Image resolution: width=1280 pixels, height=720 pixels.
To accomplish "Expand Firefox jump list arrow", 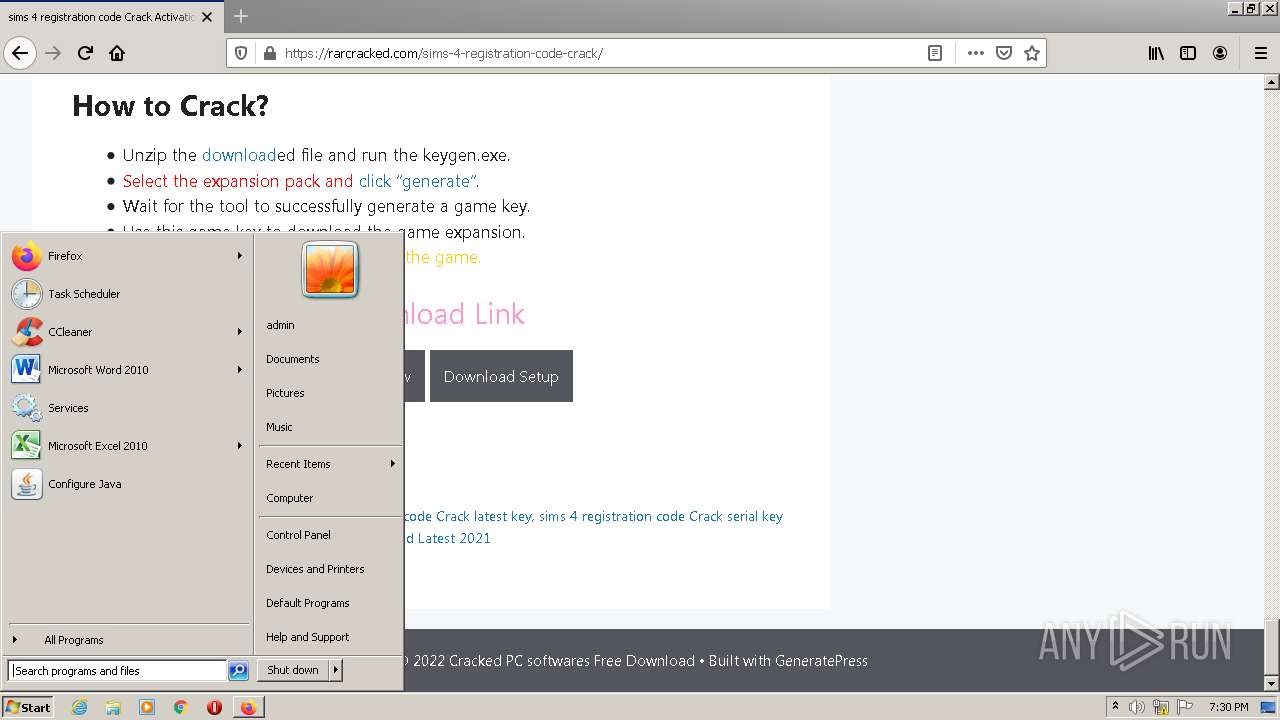I will [239, 256].
